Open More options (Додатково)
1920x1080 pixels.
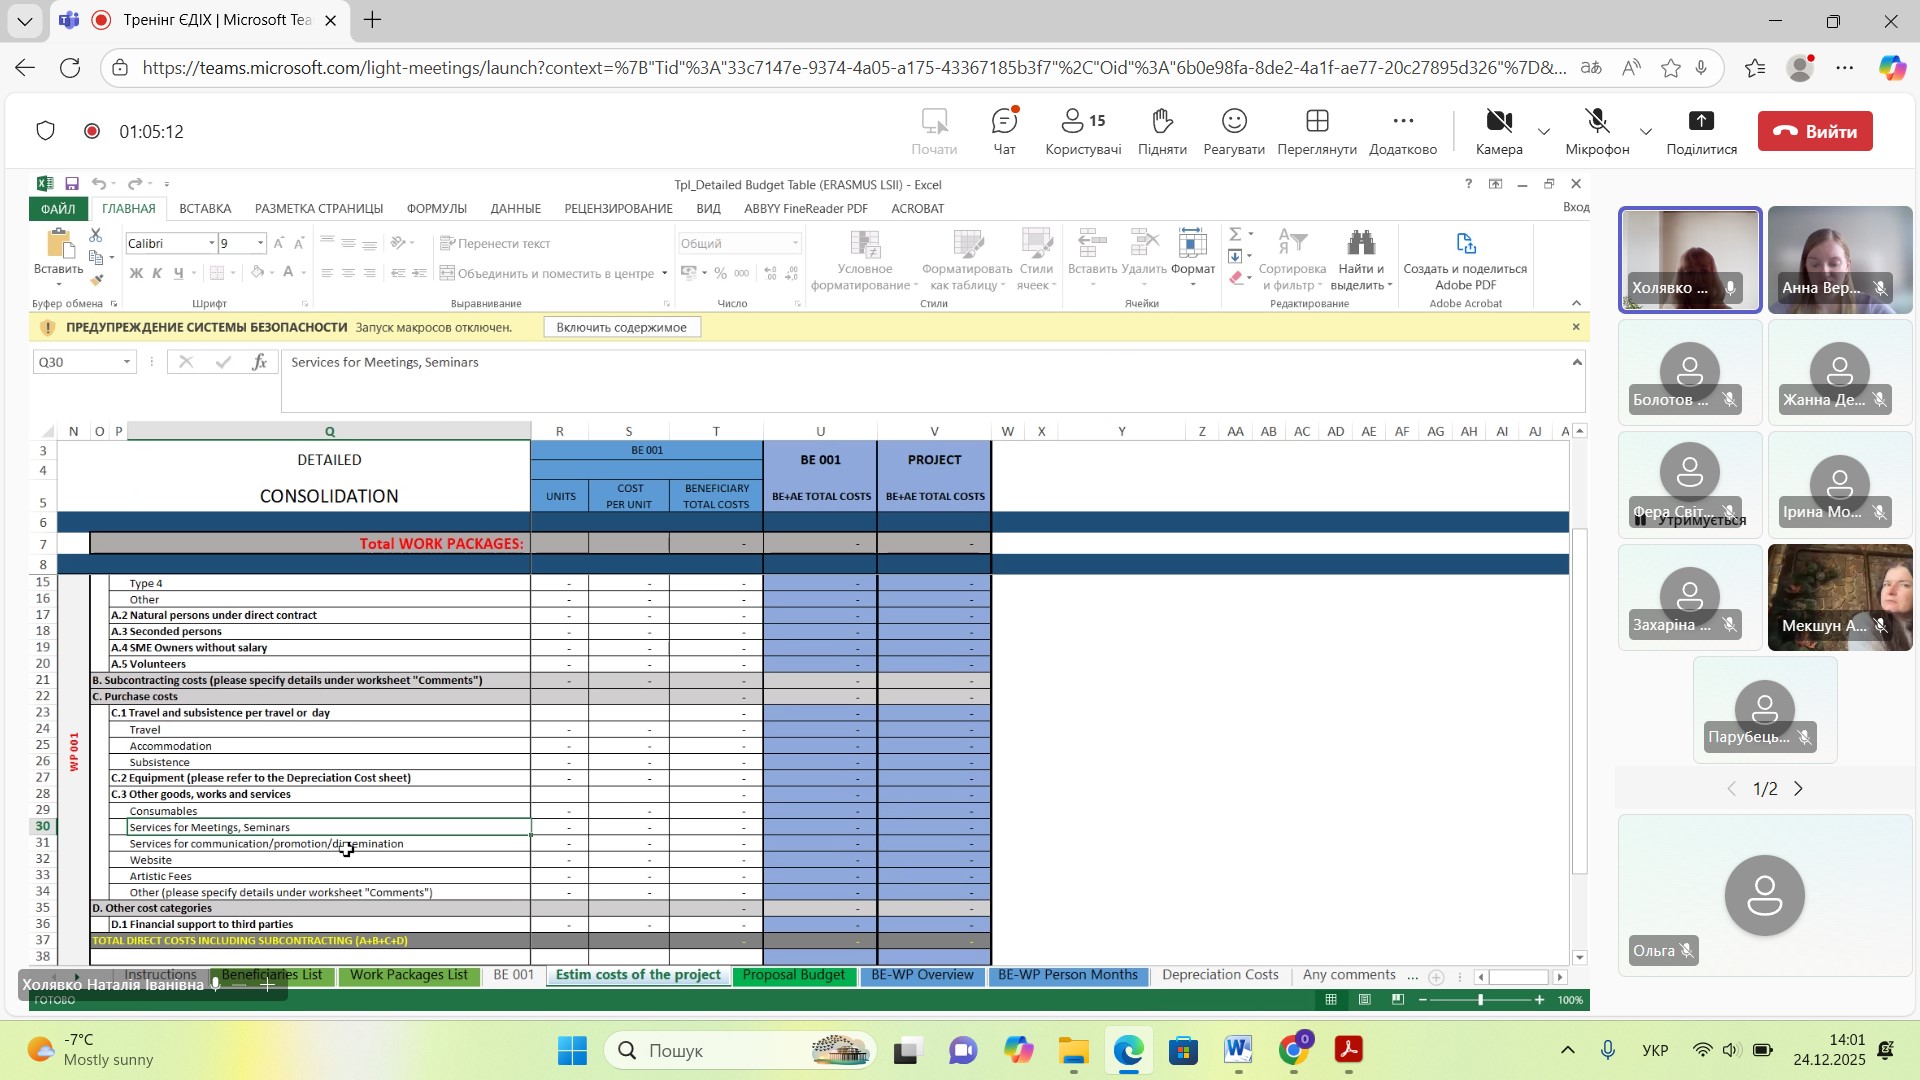pyautogui.click(x=1402, y=123)
